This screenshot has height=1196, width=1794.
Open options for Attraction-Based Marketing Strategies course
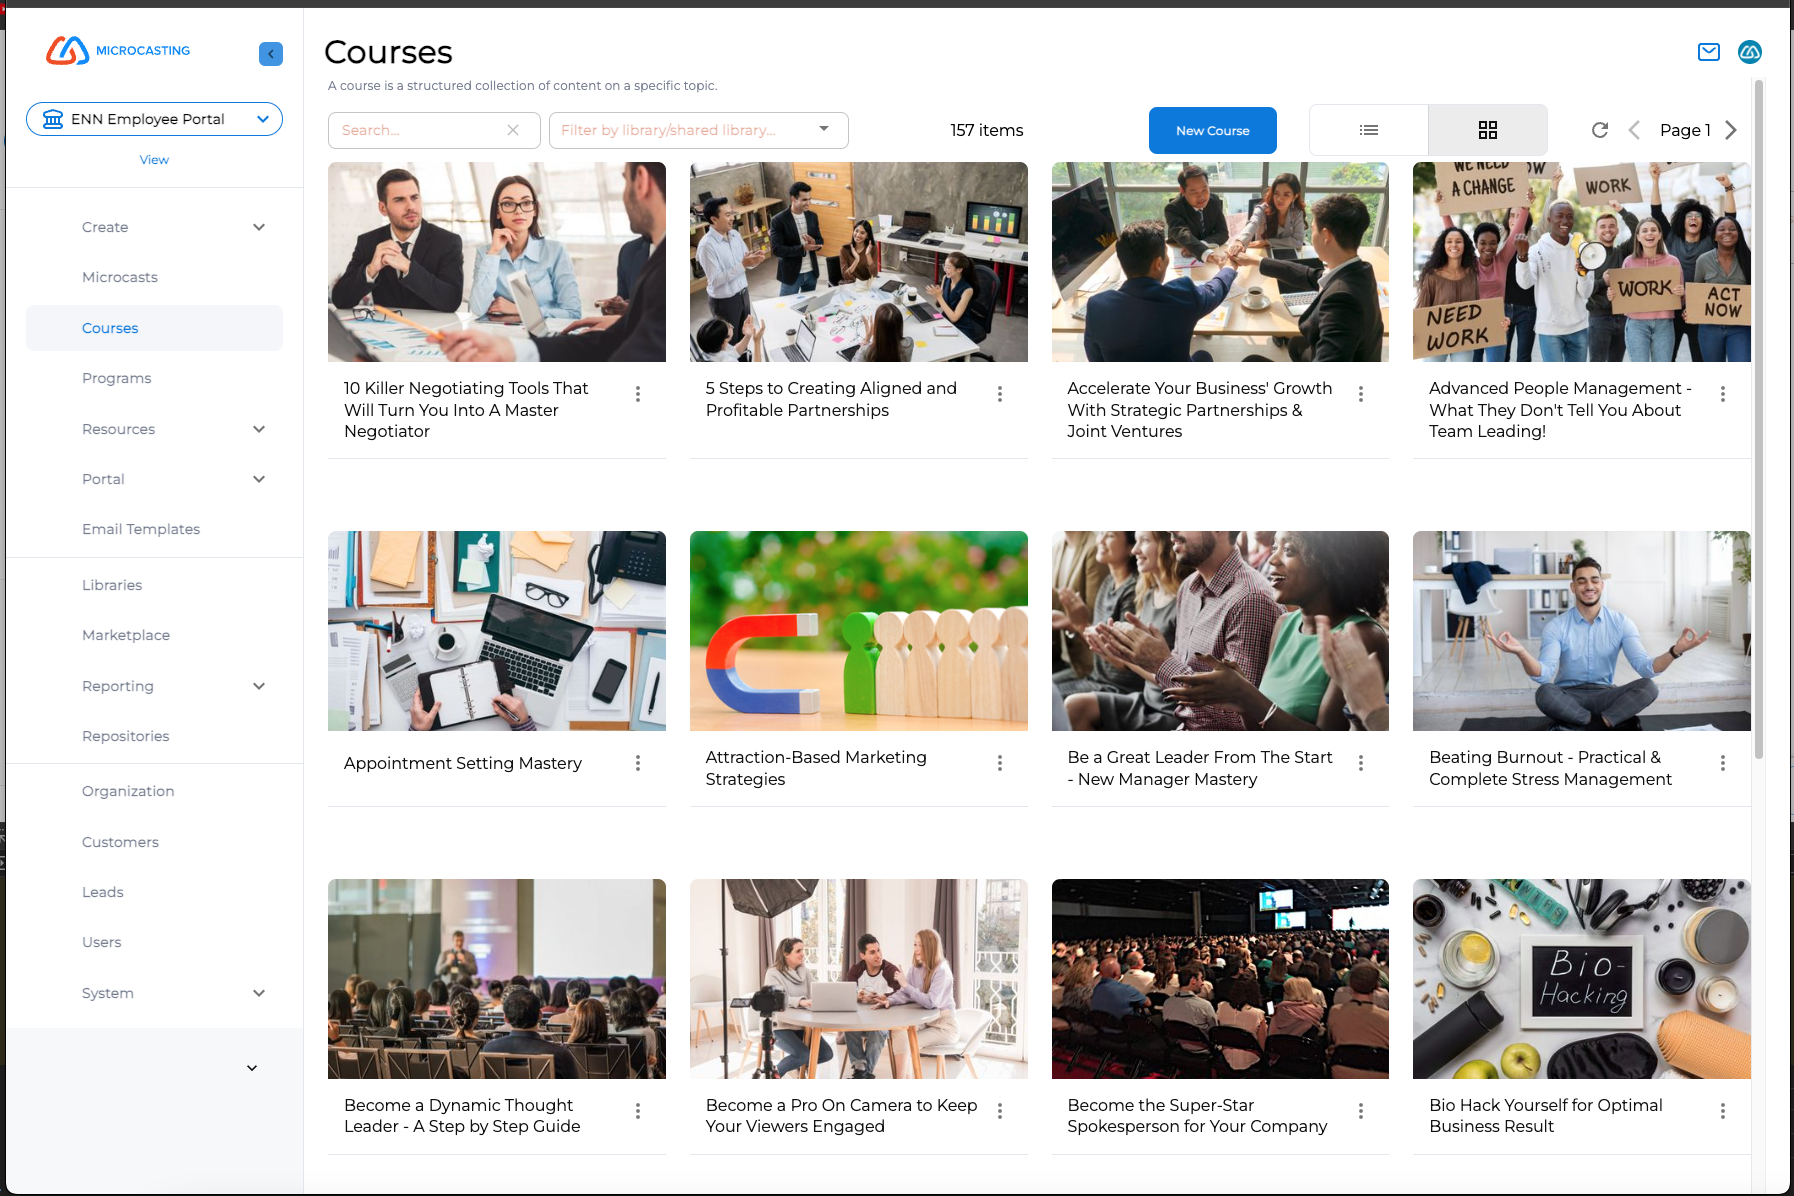point(1000,763)
